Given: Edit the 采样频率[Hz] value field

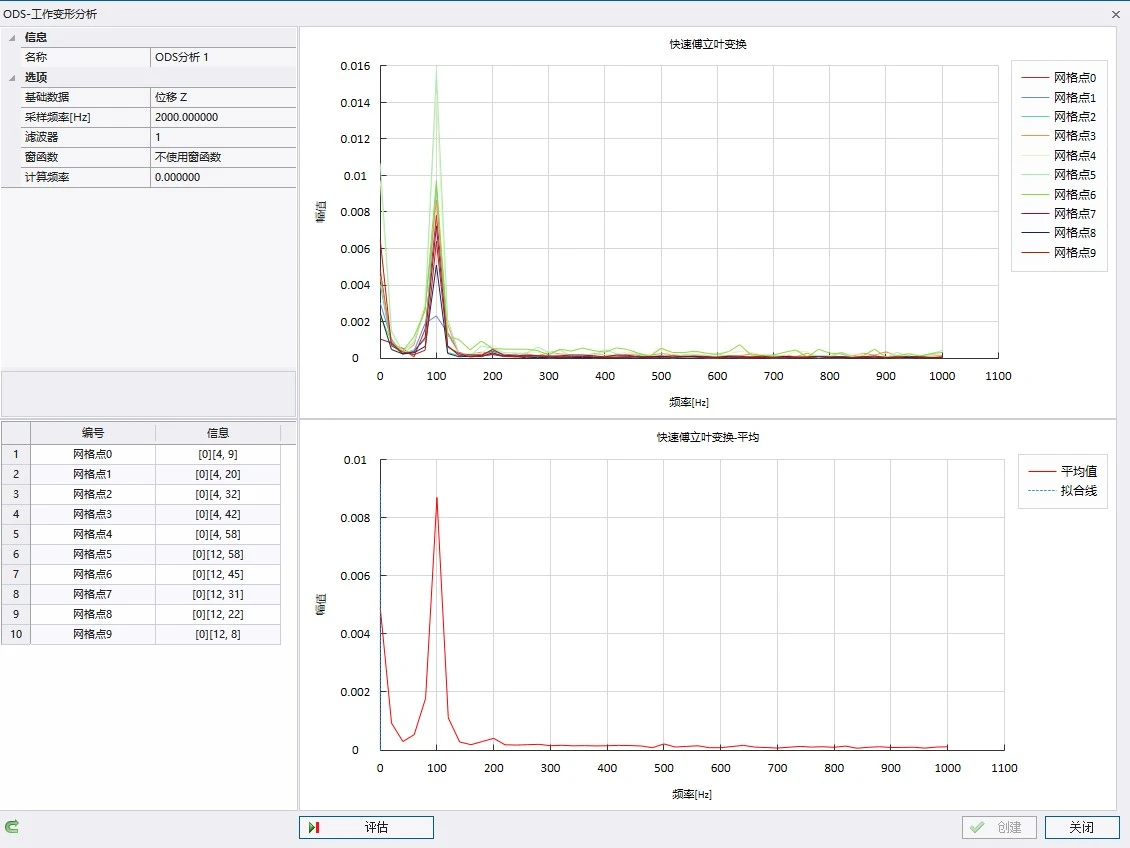Looking at the screenshot, I should (x=223, y=117).
